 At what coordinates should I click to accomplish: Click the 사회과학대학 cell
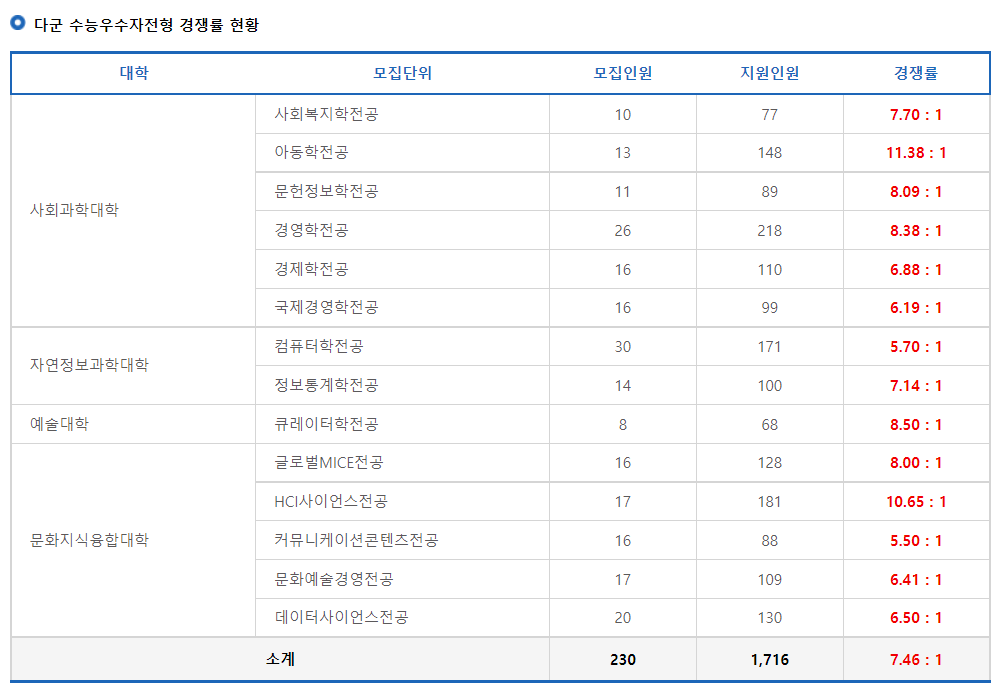click(x=61, y=210)
